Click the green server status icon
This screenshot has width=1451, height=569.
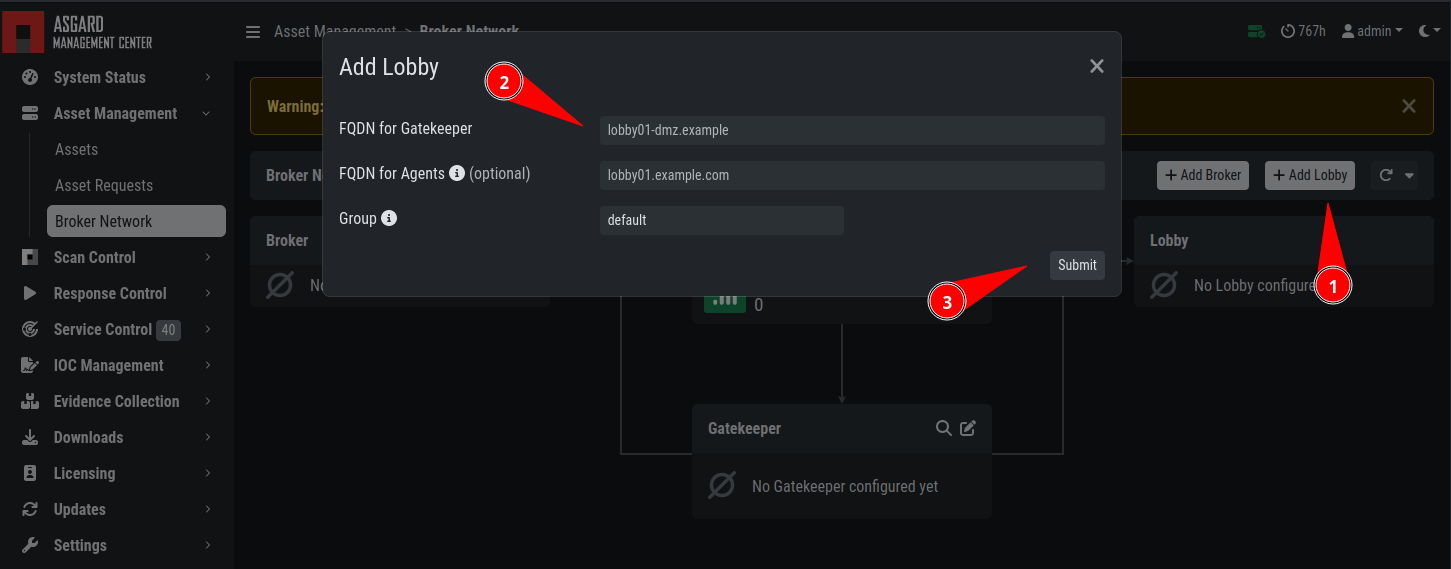(x=1256, y=32)
